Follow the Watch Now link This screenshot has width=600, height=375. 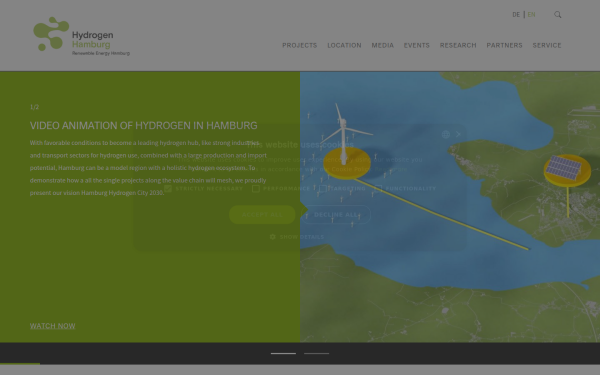(x=52, y=326)
